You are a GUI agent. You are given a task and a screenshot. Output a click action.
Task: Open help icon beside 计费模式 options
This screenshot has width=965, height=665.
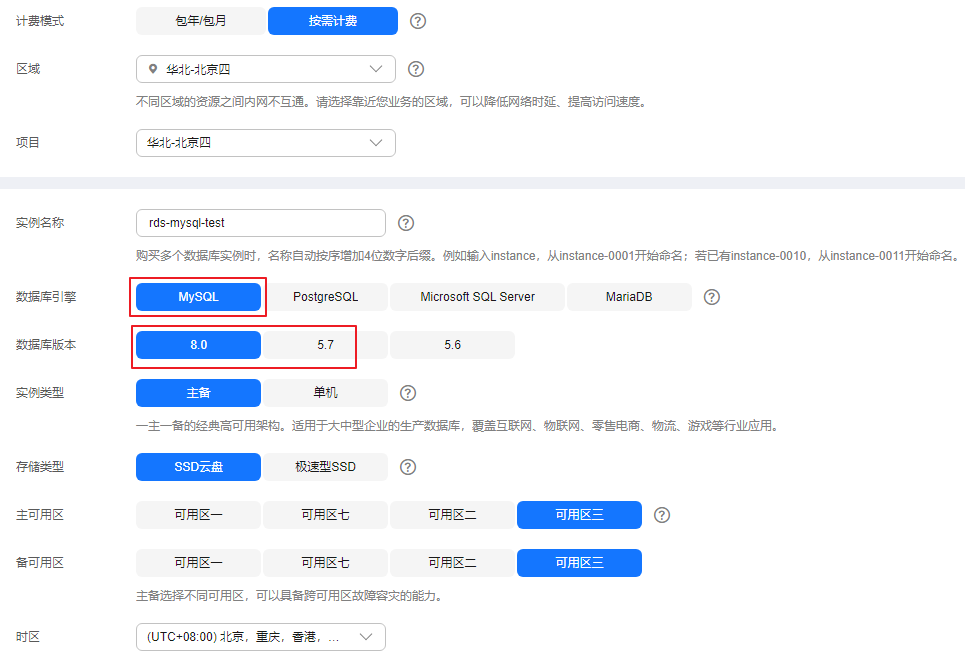[418, 21]
